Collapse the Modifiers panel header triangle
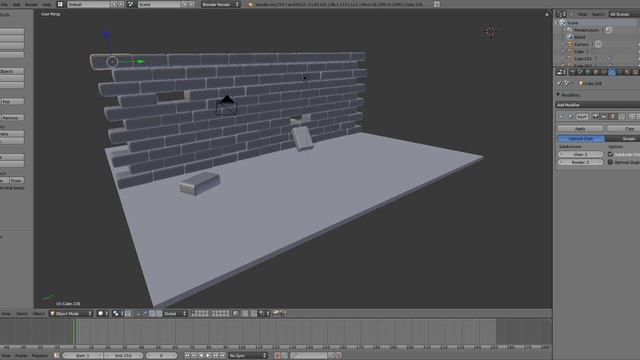This screenshot has height=360, width=640. pyautogui.click(x=558, y=95)
